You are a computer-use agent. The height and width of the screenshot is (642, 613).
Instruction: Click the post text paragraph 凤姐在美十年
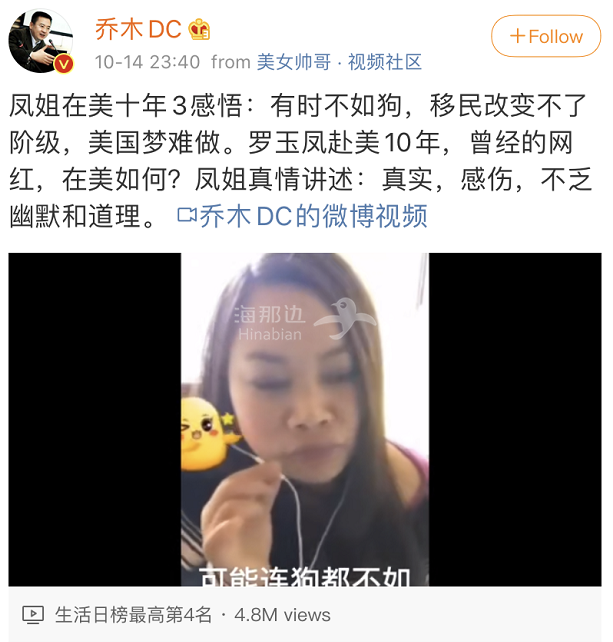[x=300, y=160]
